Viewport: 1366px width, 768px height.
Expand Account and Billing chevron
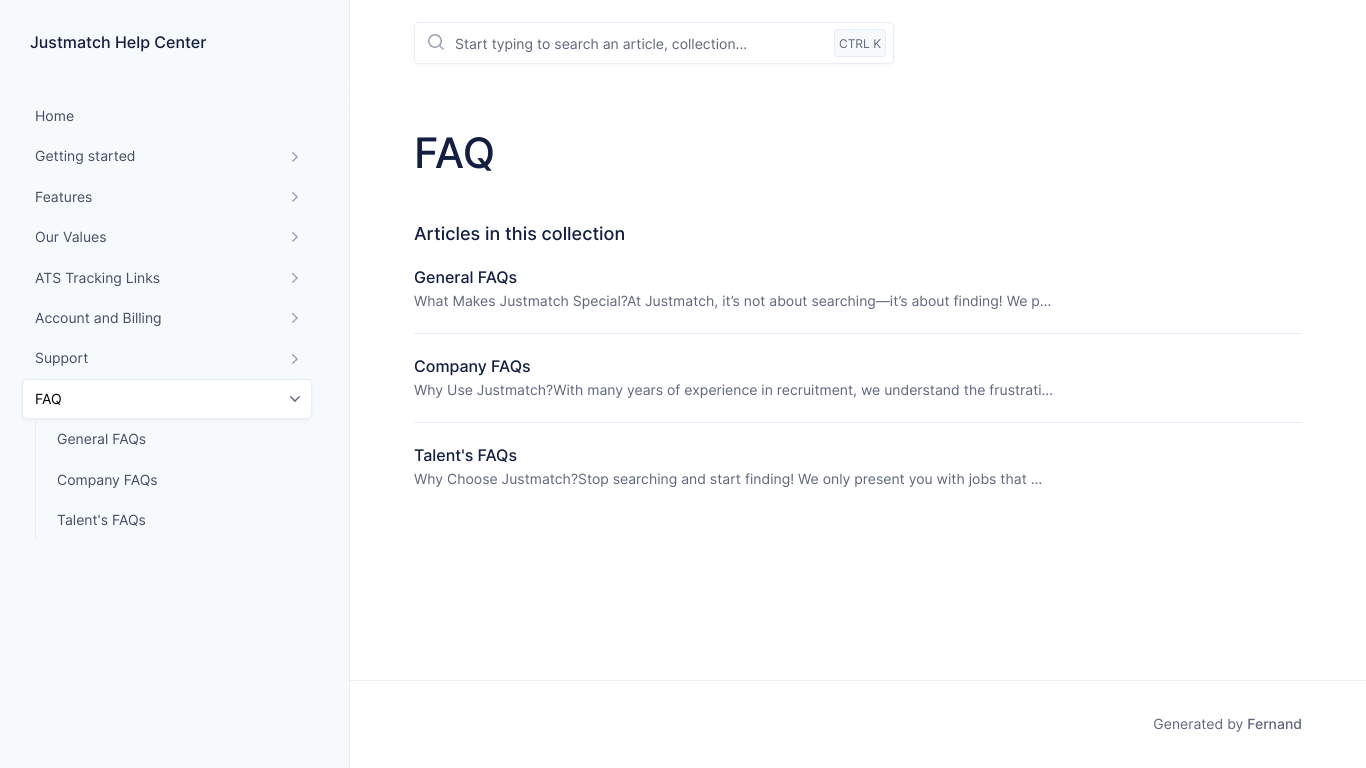click(295, 318)
